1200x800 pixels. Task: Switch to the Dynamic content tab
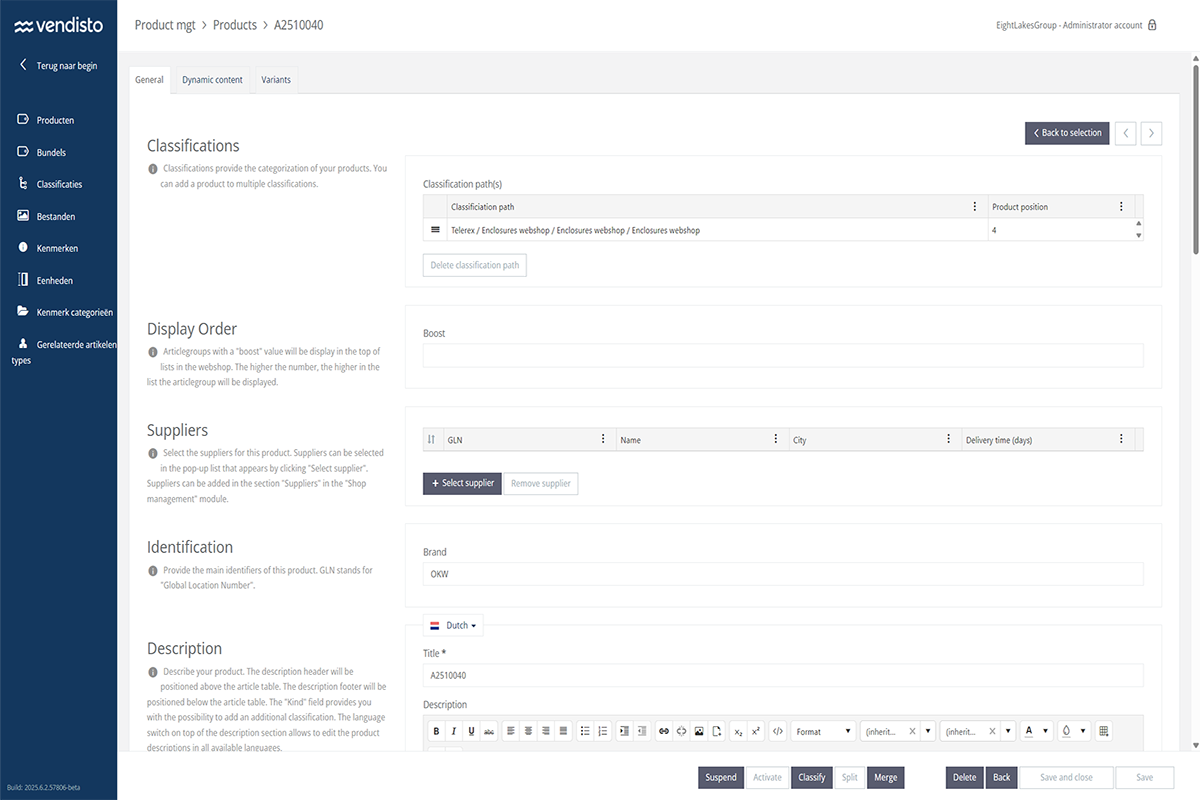pos(212,80)
